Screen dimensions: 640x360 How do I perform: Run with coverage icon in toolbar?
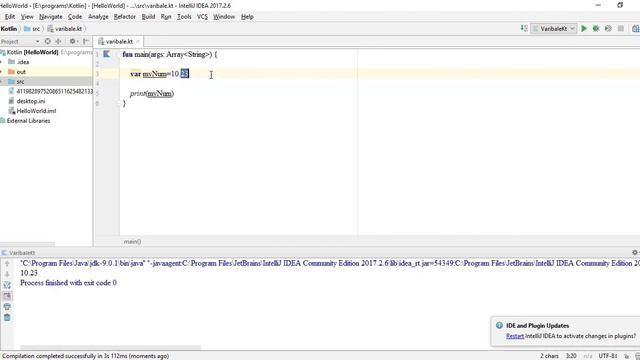[608, 29]
